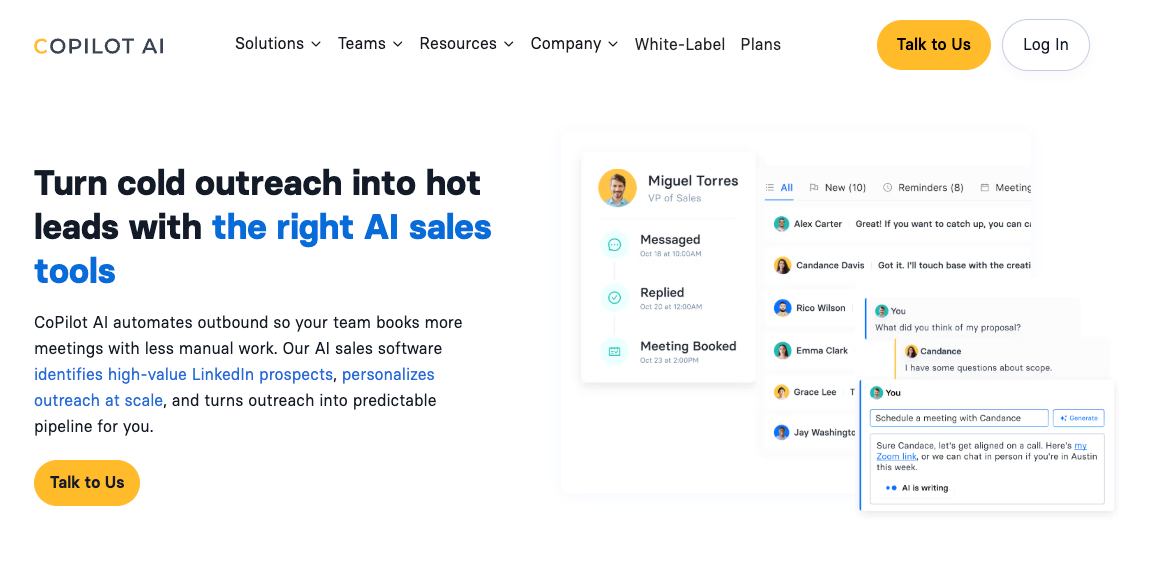Click Rico Wilson's avatar icon
Image resolution: width=1174 pixels, height=580 pixels.
pos(782,308)
